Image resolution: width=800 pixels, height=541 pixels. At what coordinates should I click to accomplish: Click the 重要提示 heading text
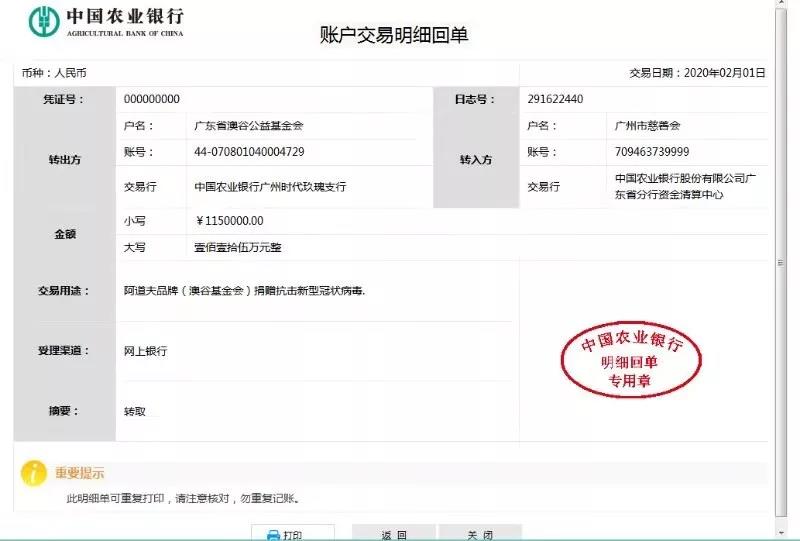pyautogui.click(x=80, y=473)
